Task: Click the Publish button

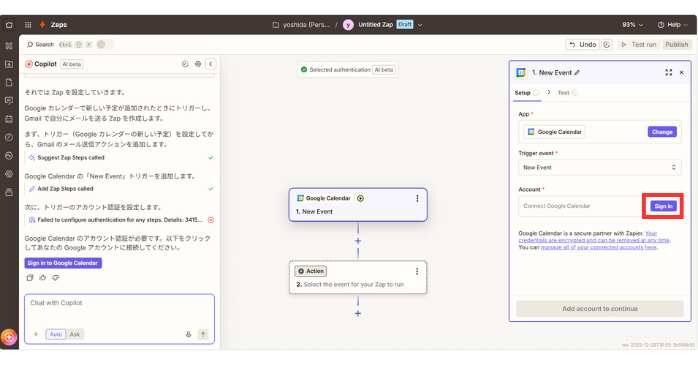Action: (x=677, y=45)
